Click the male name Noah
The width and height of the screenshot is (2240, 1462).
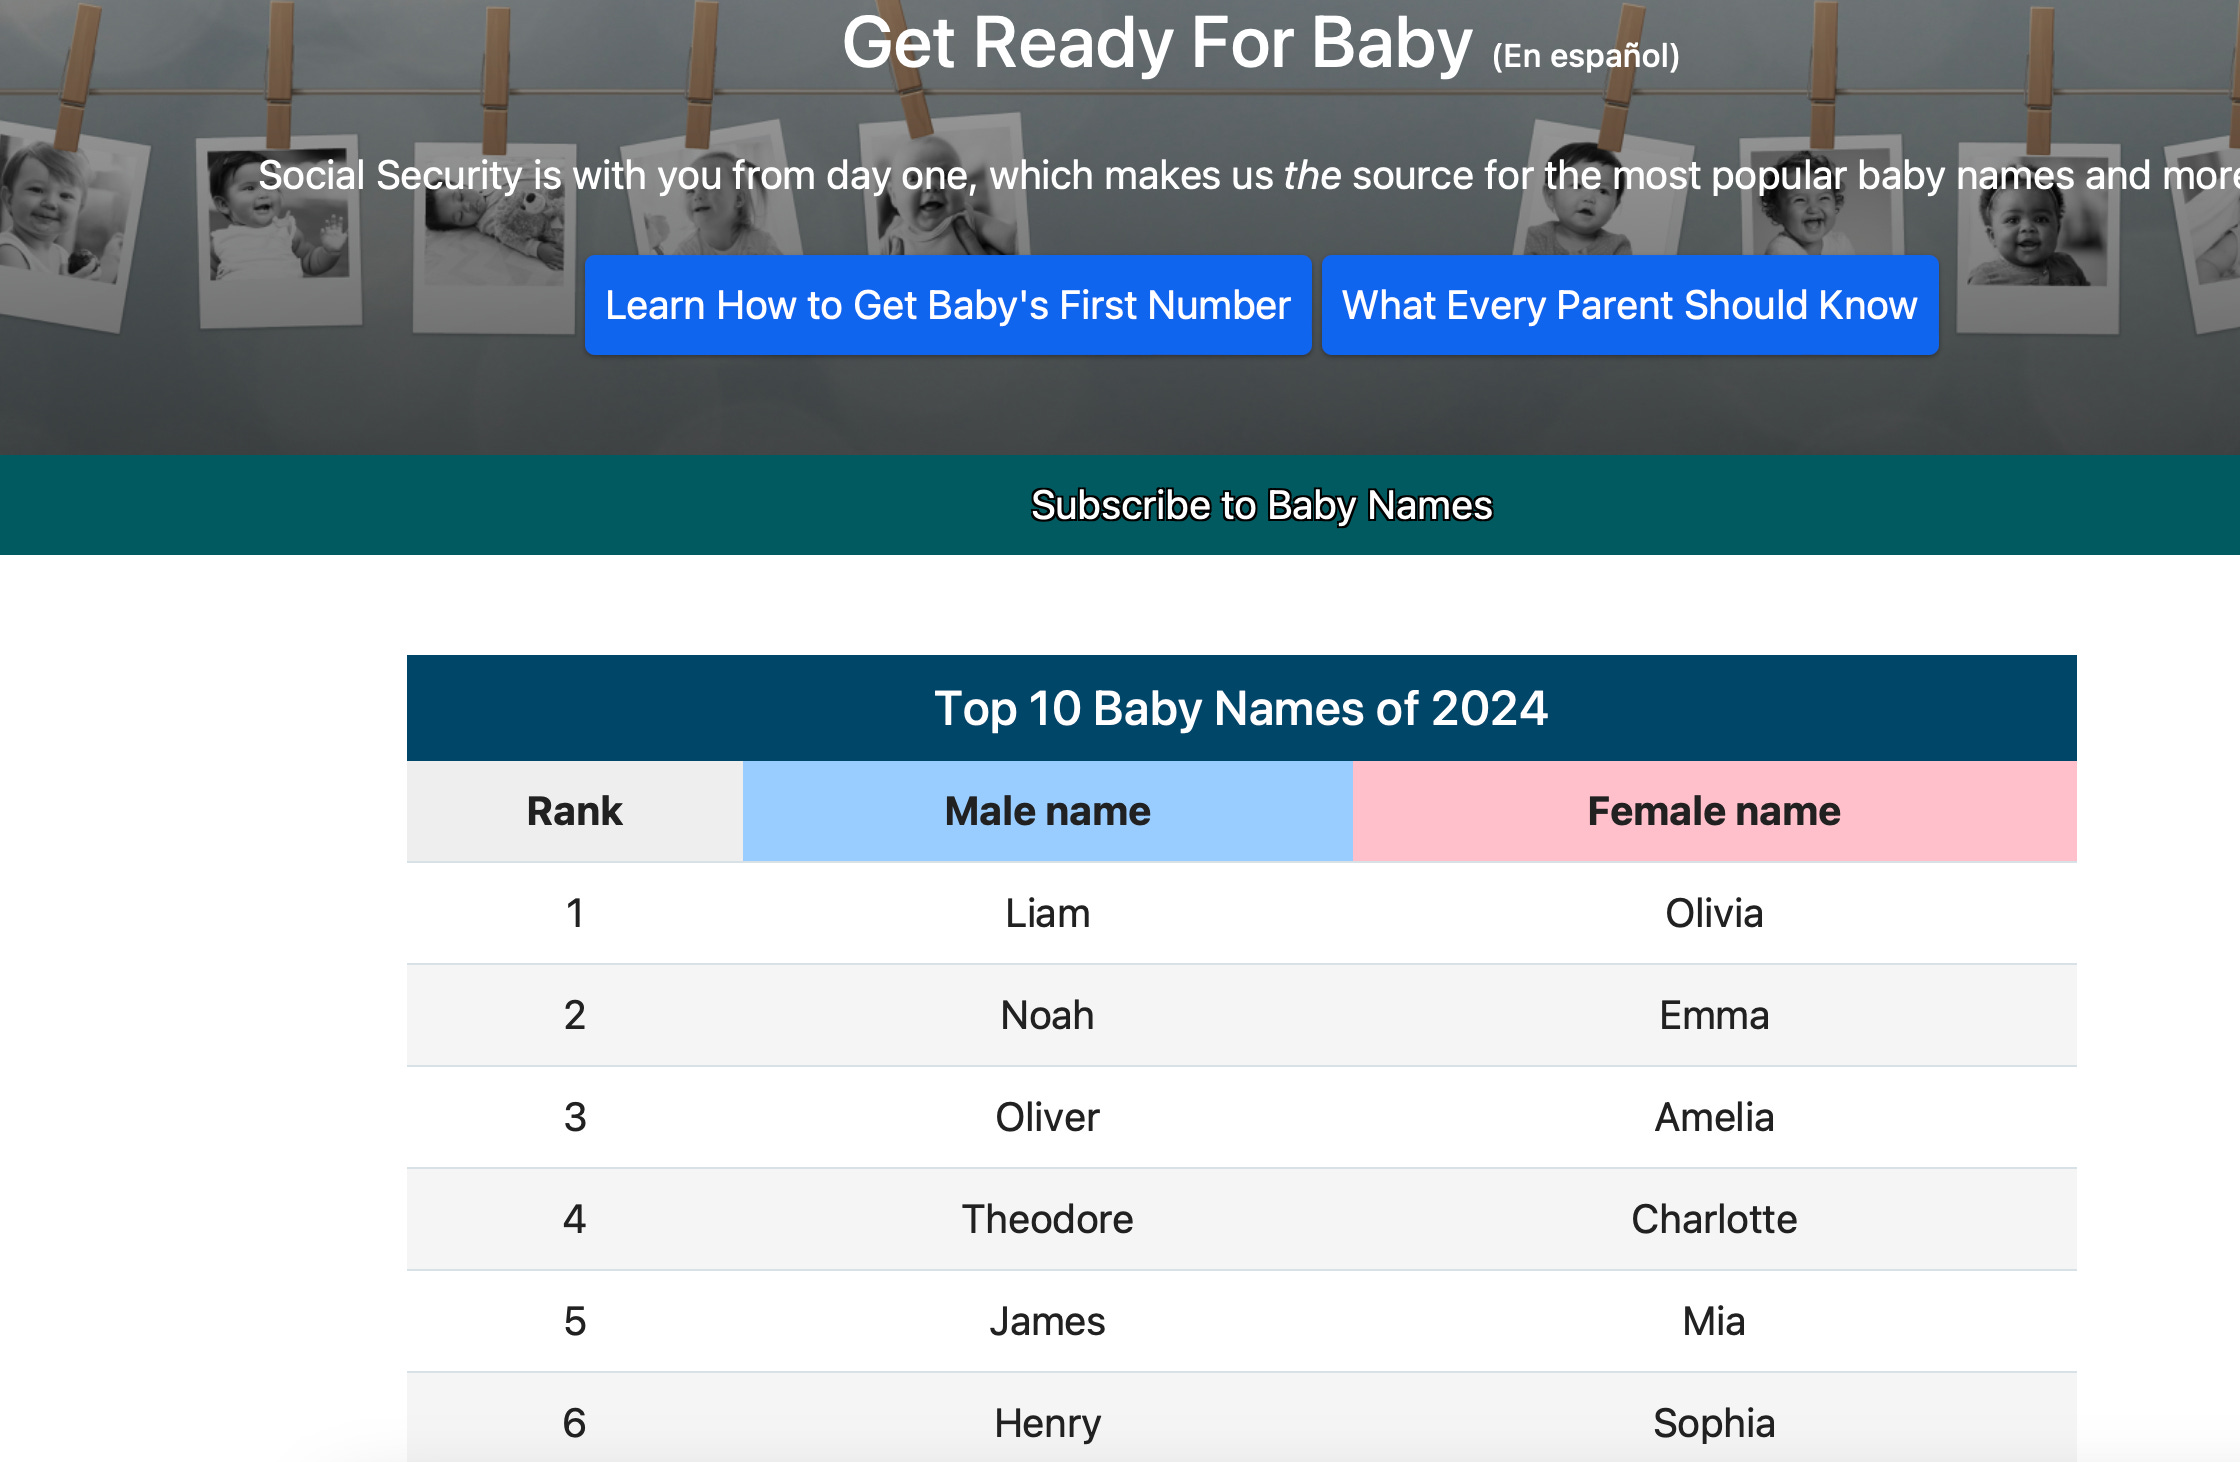[x=1047, y=1015]
